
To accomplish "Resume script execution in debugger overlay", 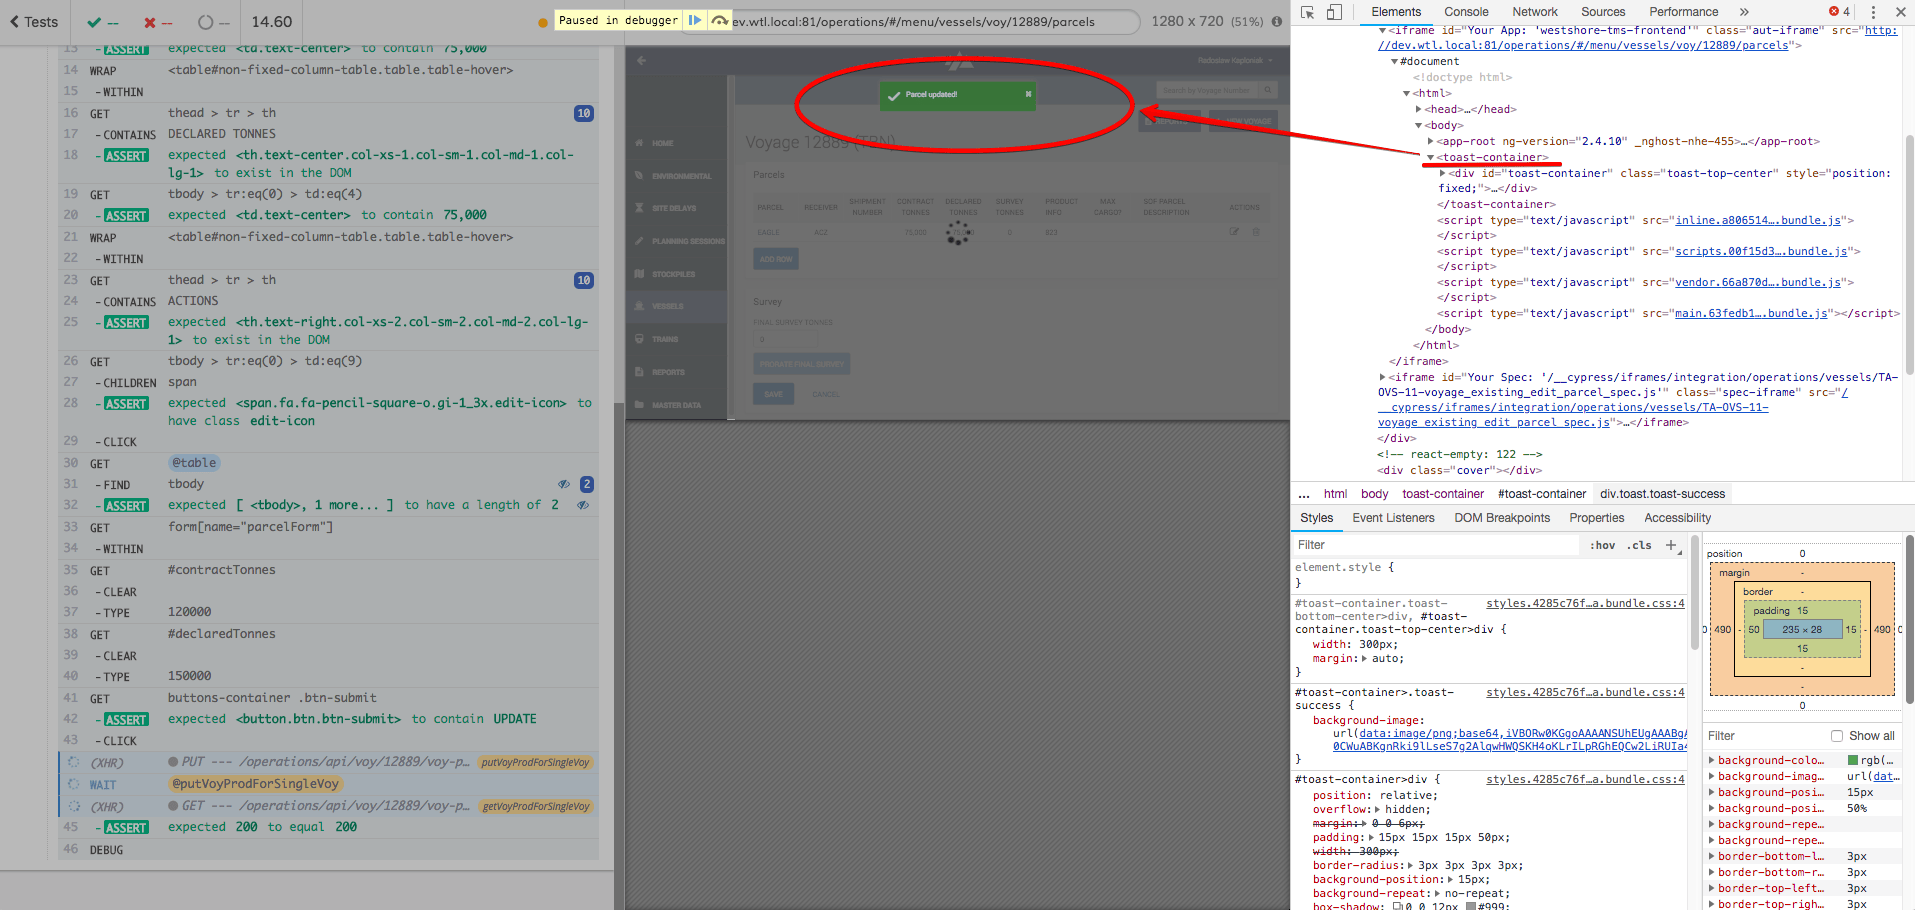I will [x=695, y=20].
